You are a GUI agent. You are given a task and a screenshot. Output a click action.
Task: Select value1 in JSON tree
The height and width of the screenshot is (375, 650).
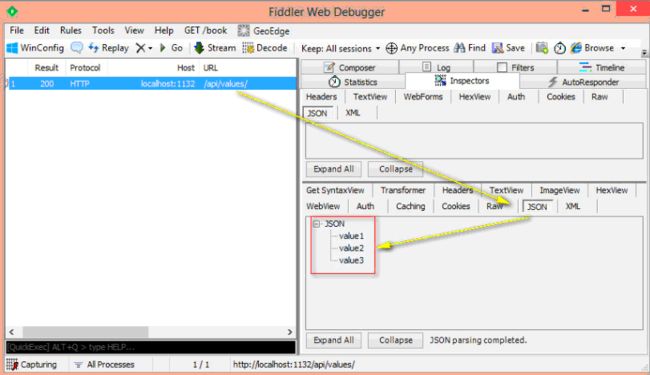tap(352, 236)
